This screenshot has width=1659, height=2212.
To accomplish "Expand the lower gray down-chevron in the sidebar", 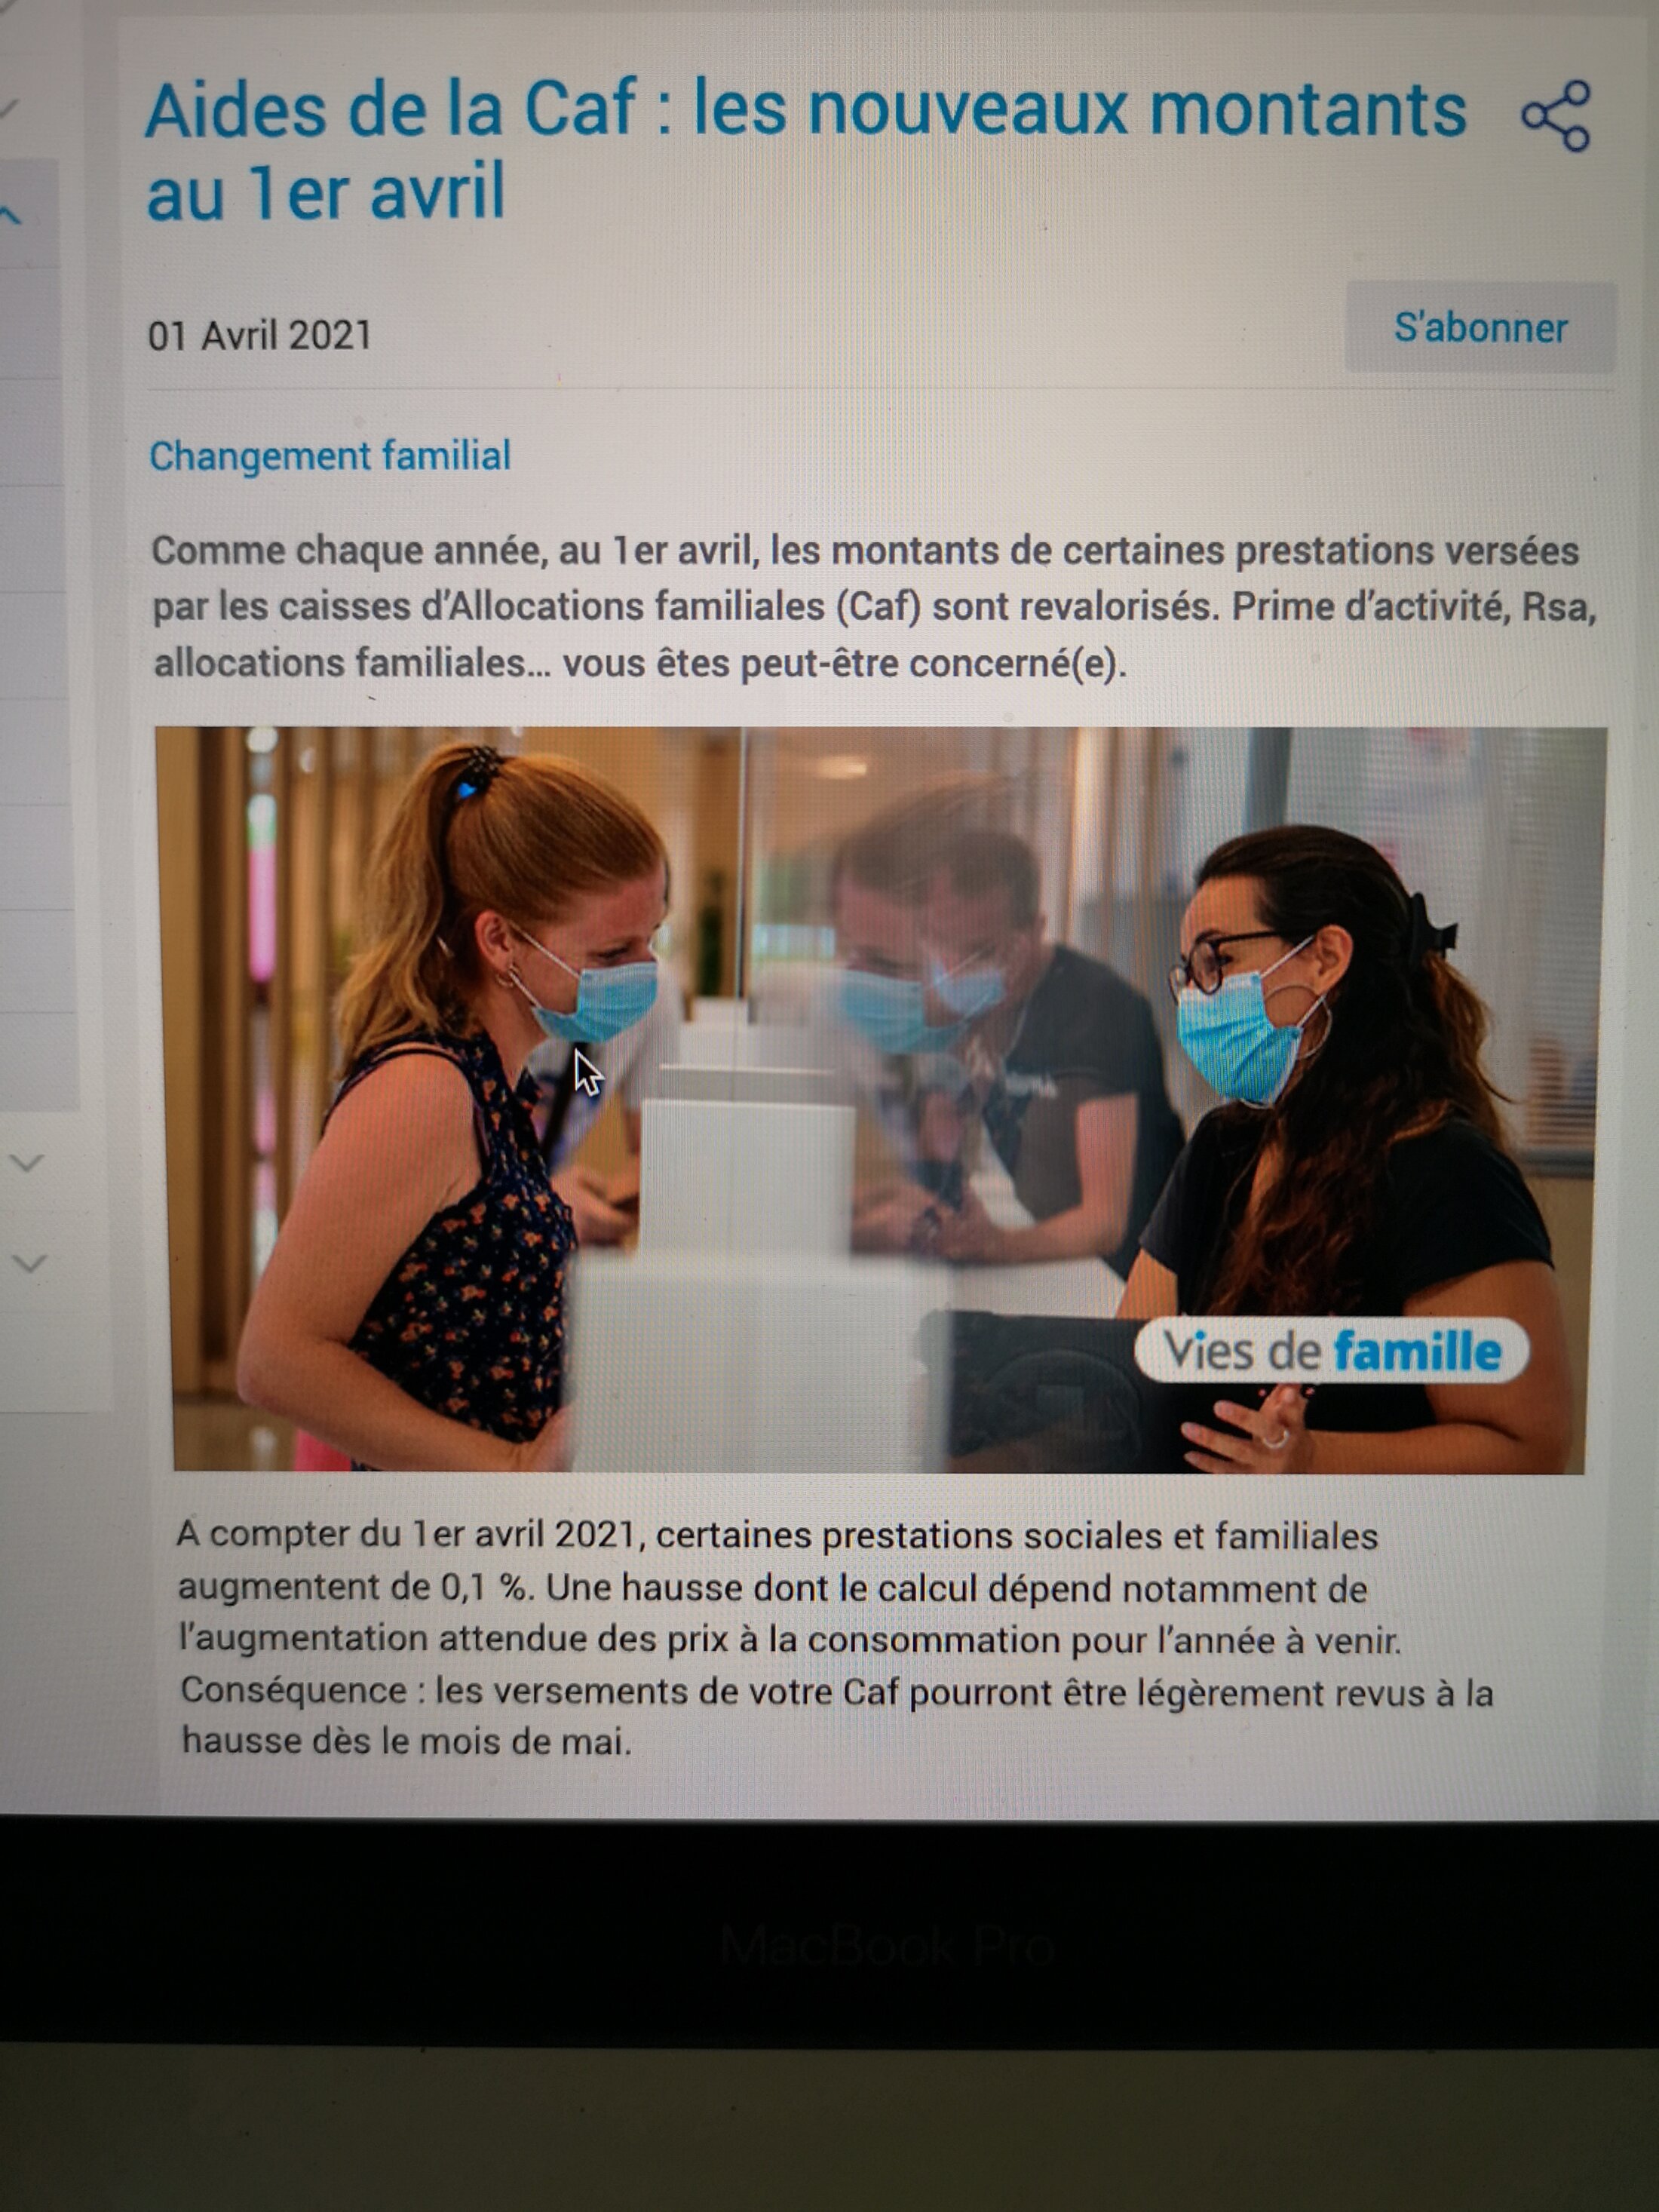I will coord(29,1263).
